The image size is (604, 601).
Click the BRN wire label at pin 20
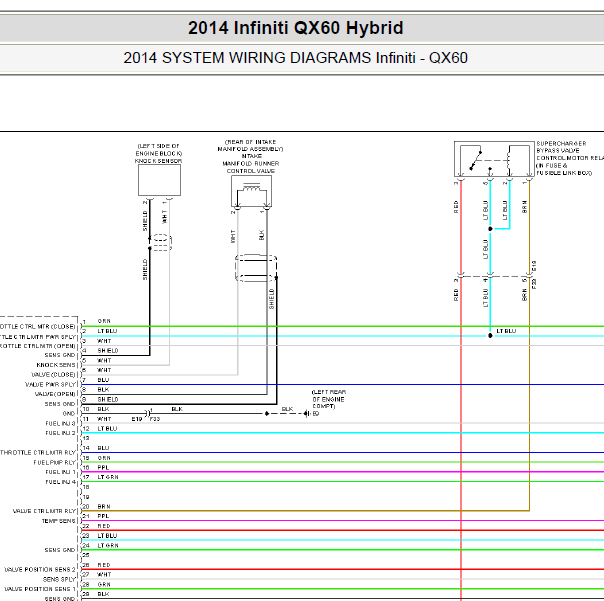[104, 507]
